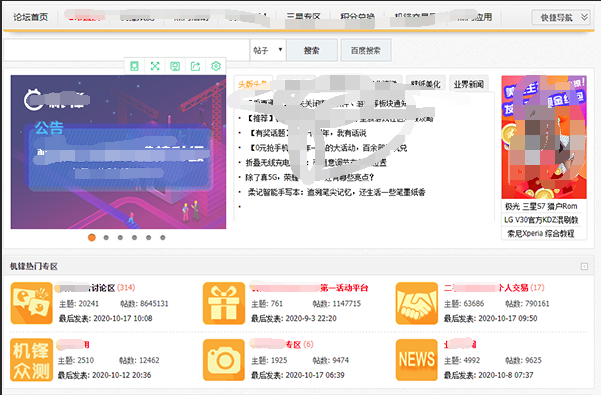Open the green settings gear icon
Image resolution: width=601 pixels, height=395 pixels.
[x=216, y=66]
